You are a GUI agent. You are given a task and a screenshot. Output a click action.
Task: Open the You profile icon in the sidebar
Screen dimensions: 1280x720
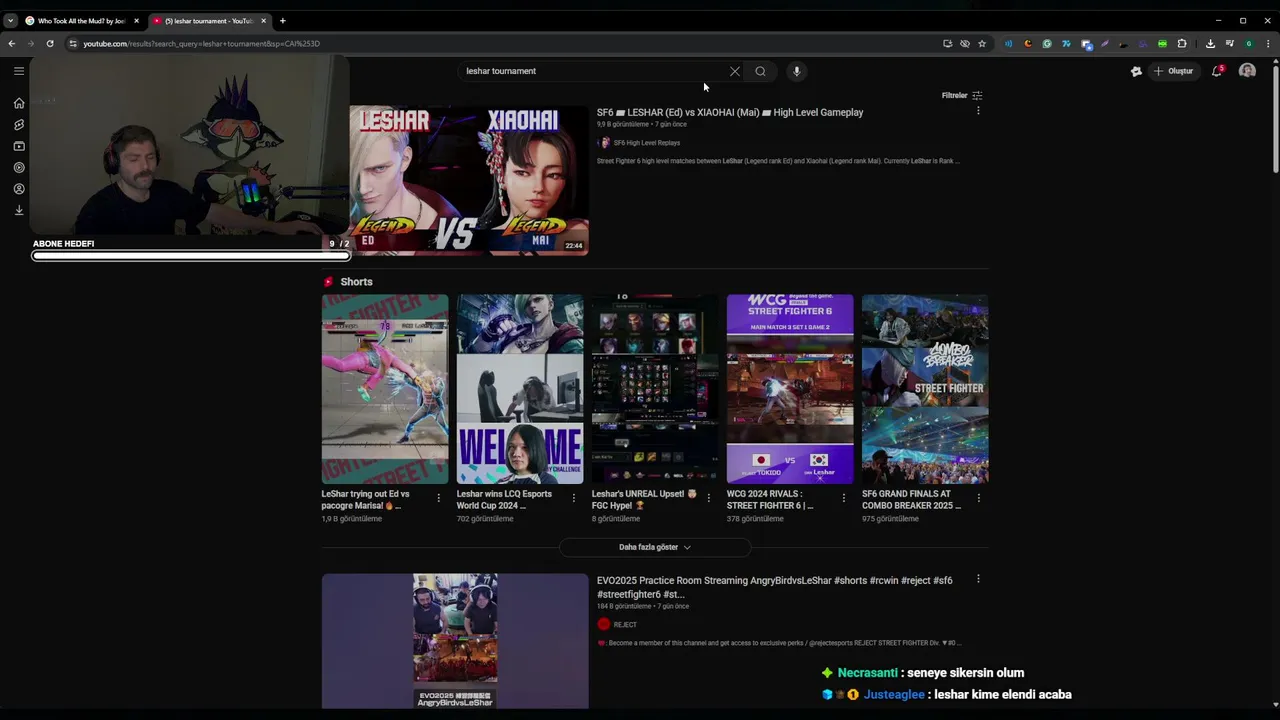pyautogui.click(x=19, y=189)
